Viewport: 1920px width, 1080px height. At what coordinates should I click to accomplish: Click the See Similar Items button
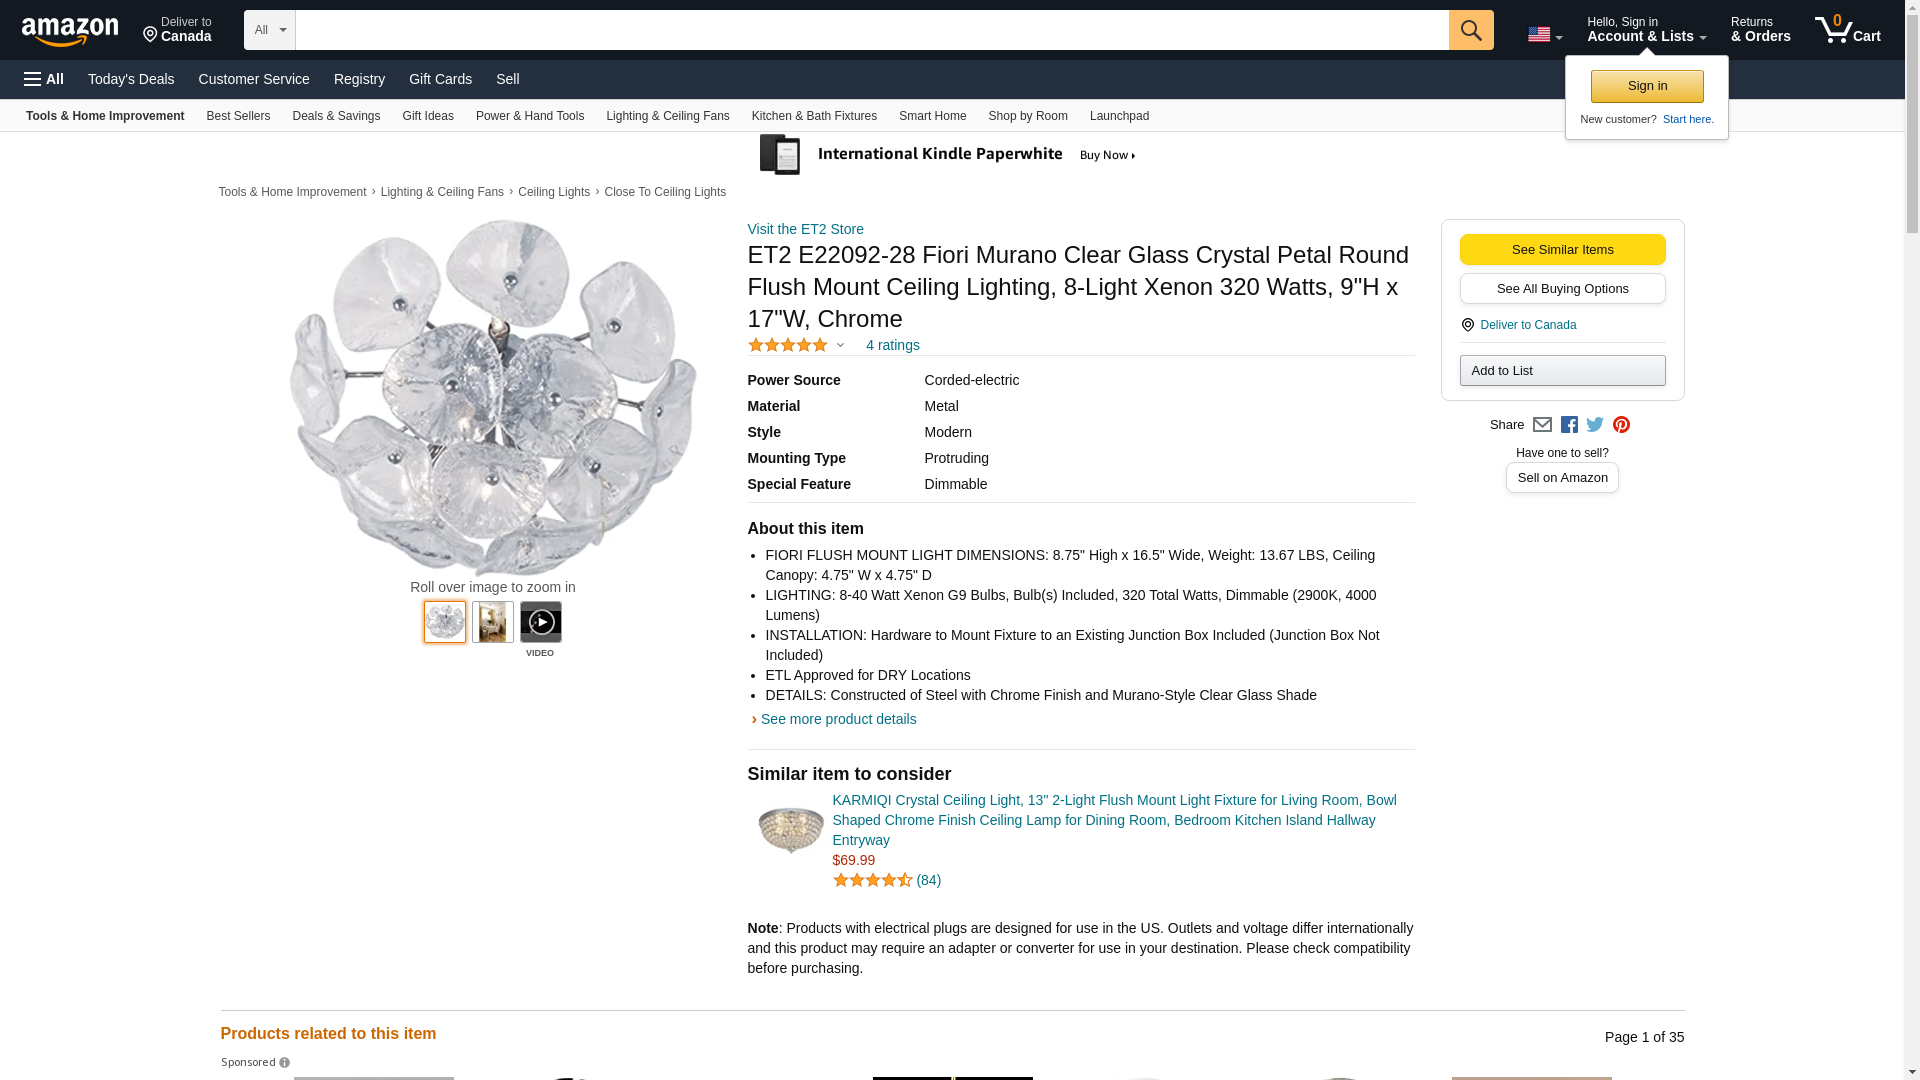pyautogui.click(x=1562, y=250)
